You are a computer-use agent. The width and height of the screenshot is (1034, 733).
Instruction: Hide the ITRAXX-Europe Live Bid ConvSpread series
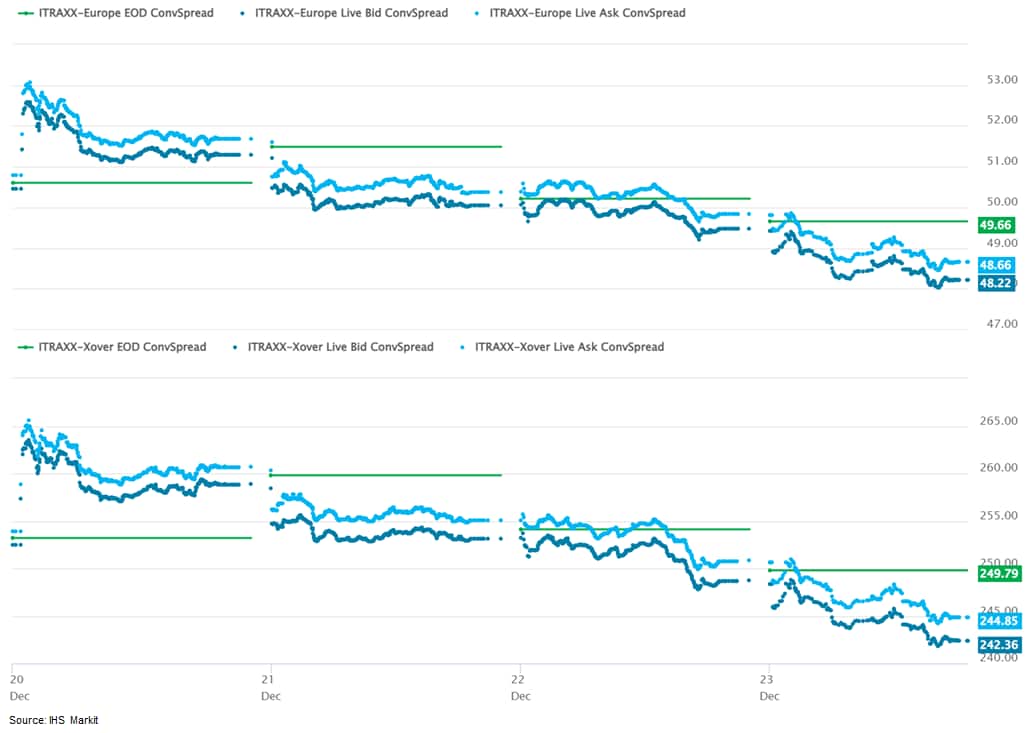click(342, 13)
